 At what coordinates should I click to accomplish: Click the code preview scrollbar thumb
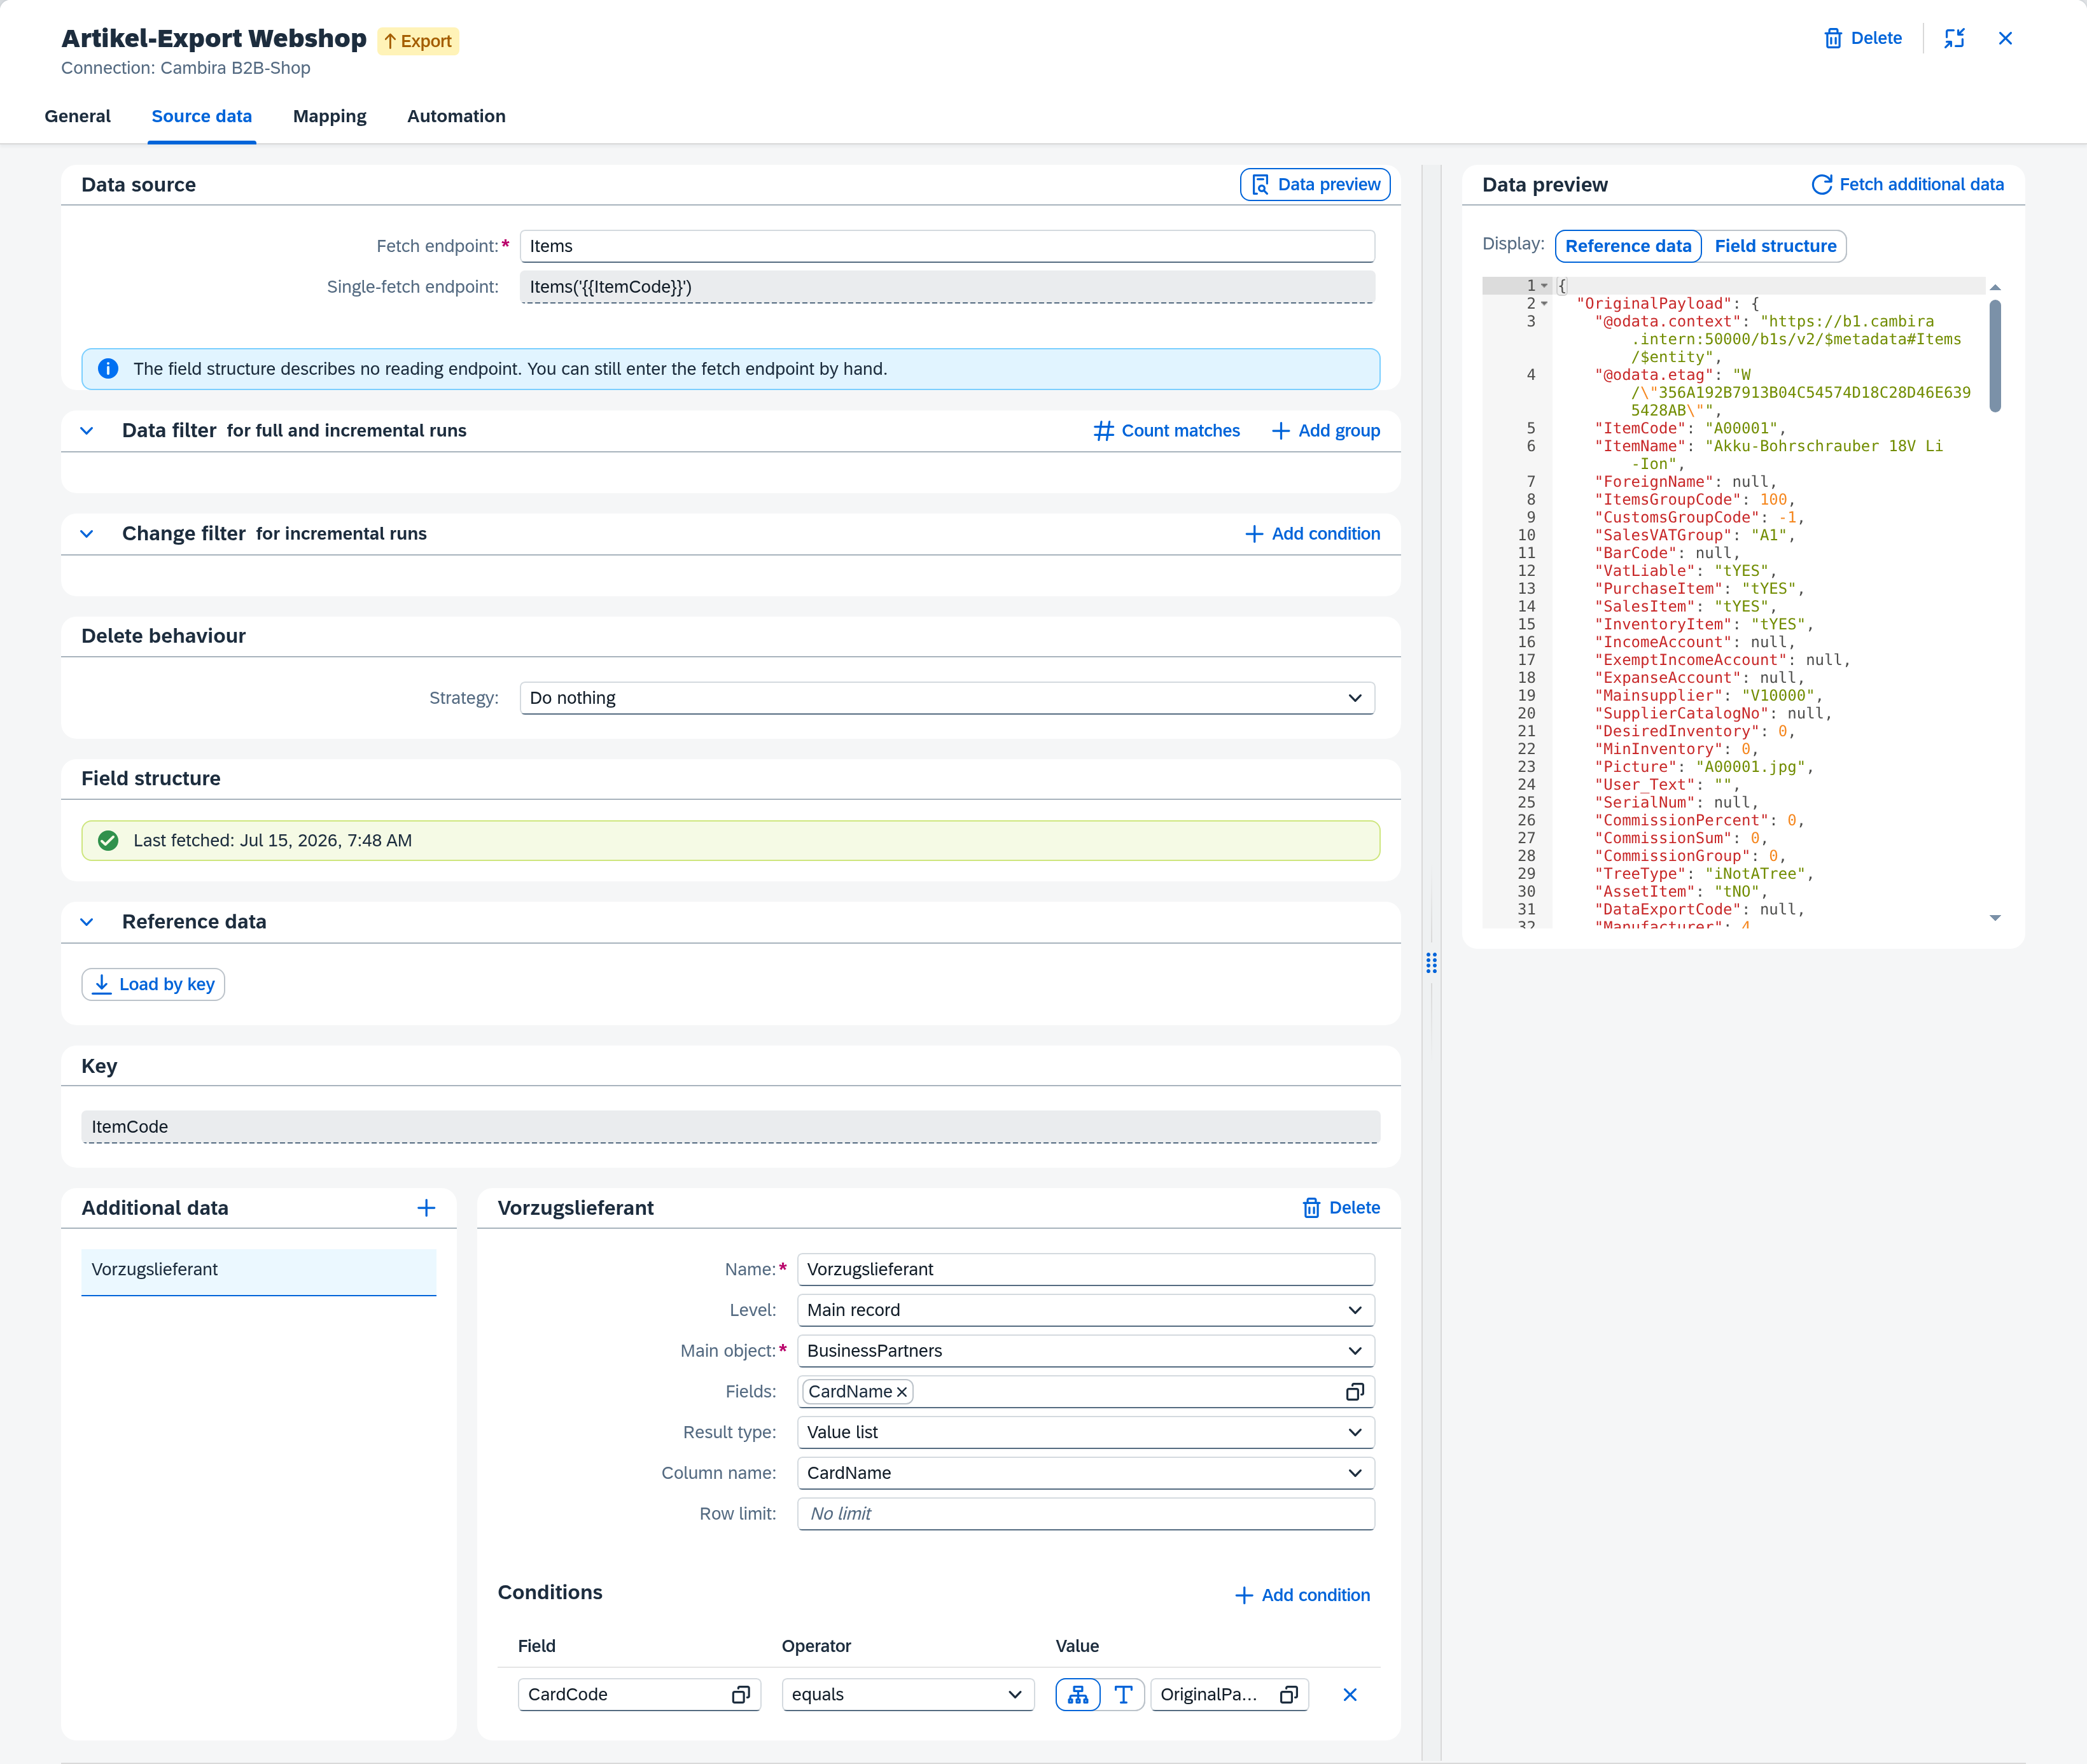[x=1995, y=356]
